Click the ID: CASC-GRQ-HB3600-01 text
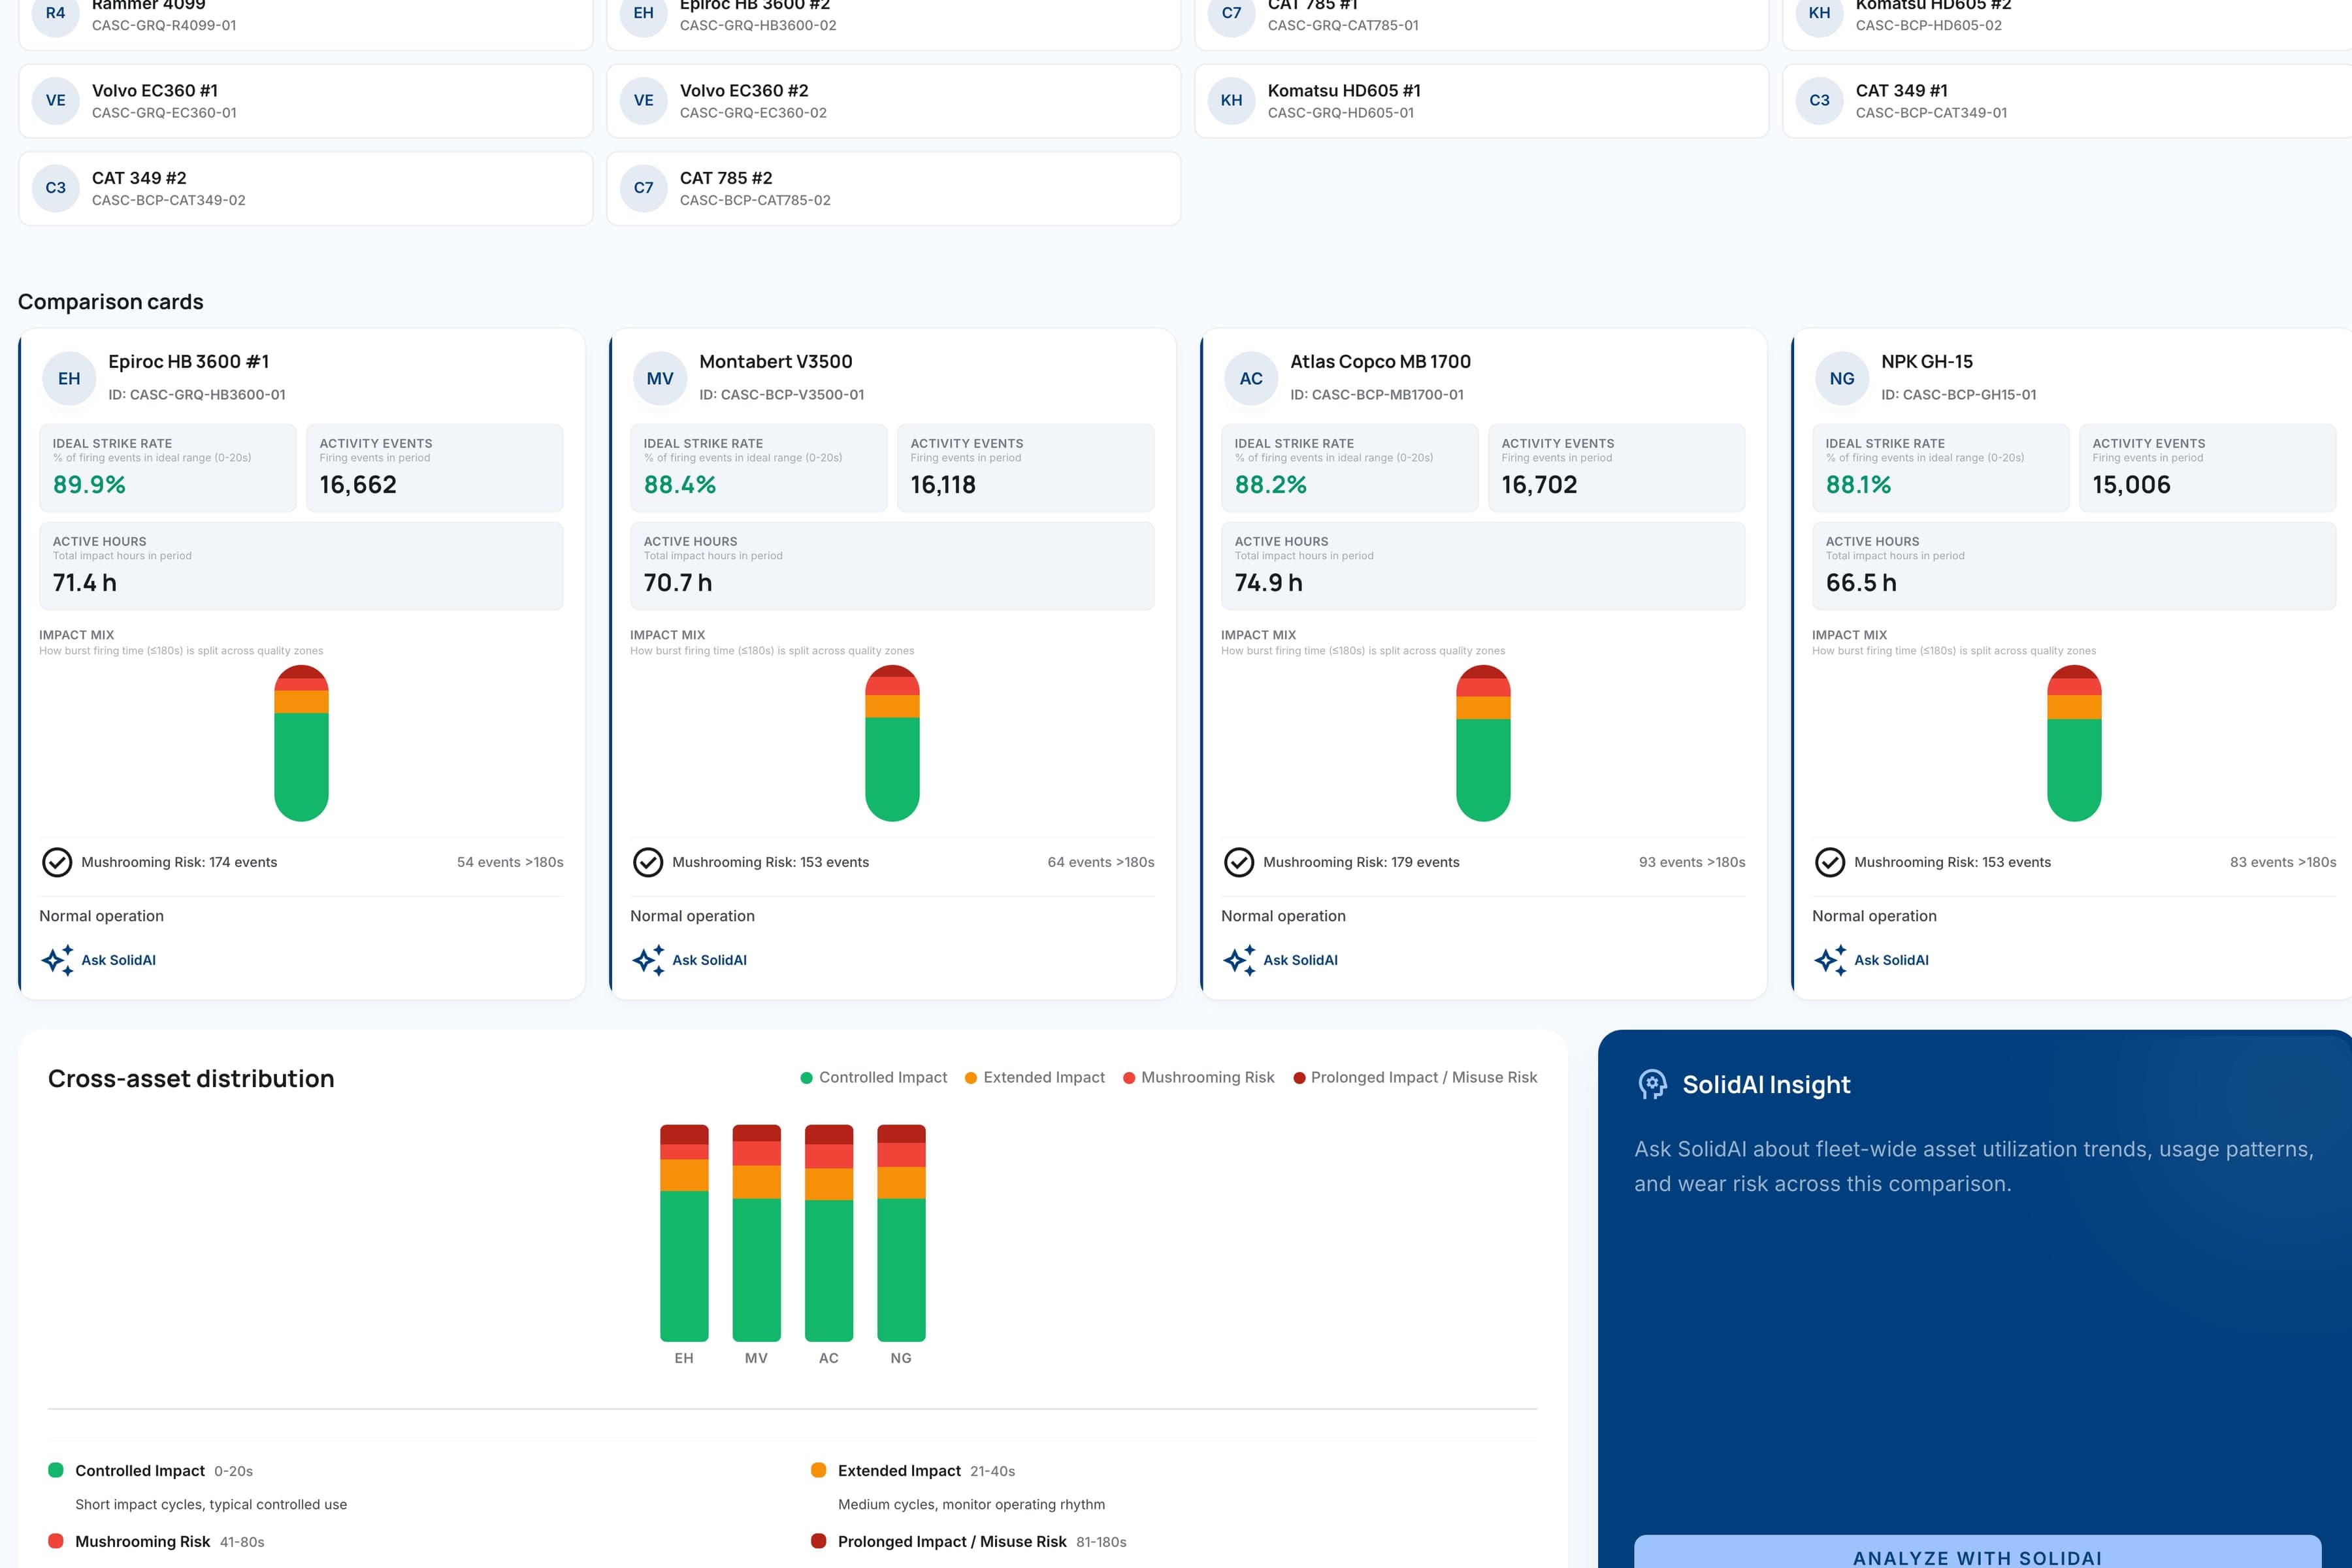Viewport: 2352px width, 1568px height. (x=197, y=395)
